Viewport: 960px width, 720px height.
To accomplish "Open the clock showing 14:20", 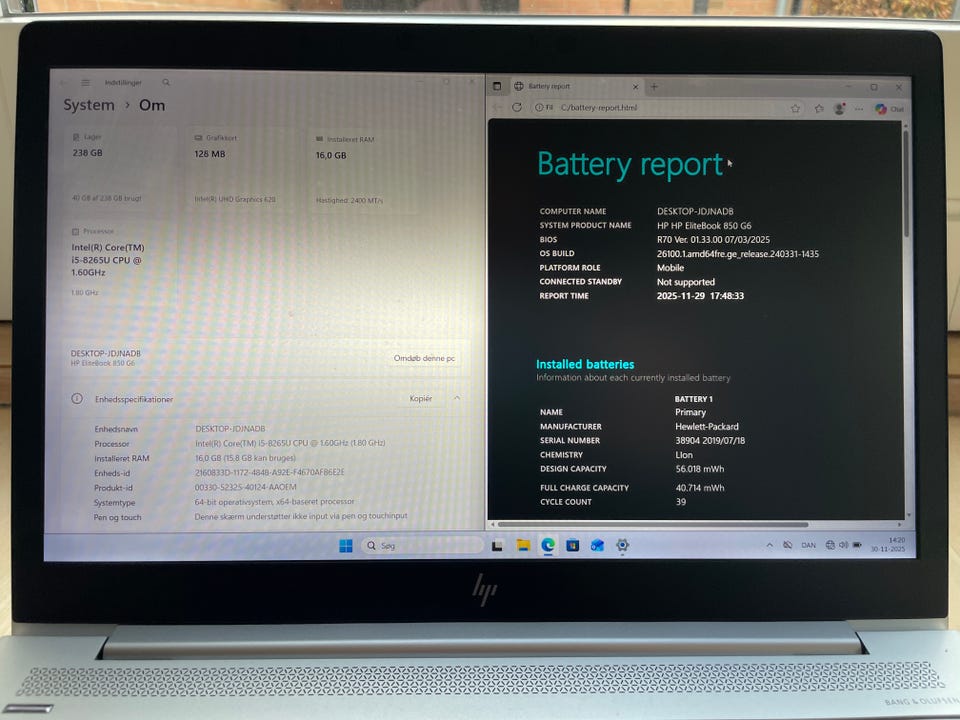I will point(889,544).
